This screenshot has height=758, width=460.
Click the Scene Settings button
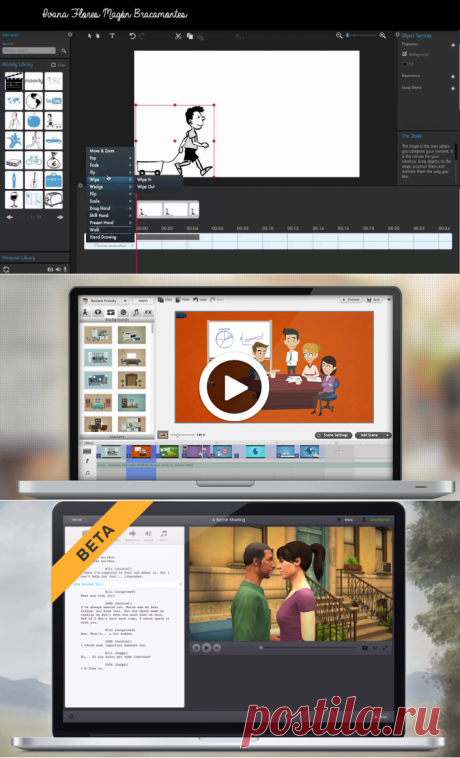tap(333, 435)
